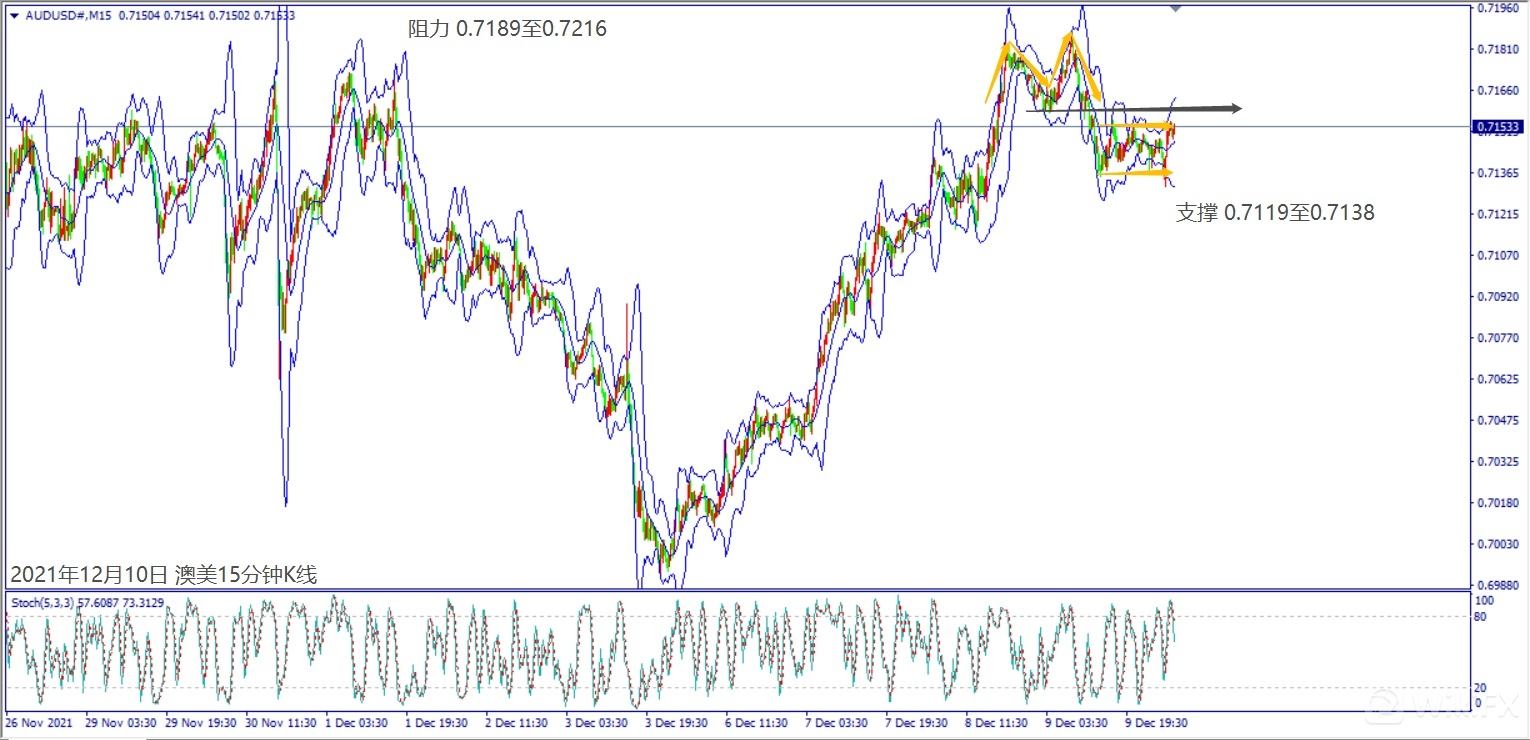Viewport: 1530px width, 740px height.
Task: Click the Stochastic level 0 label
Action: (1478, 703)
